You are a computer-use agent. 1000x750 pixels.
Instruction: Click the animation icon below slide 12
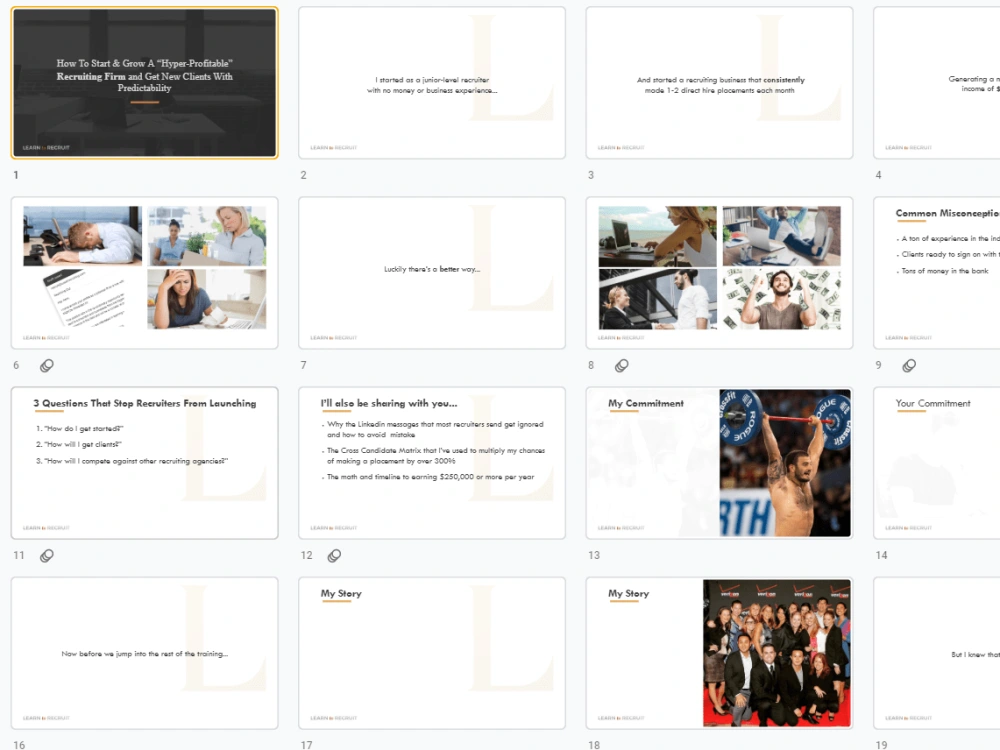click(x=334, y=555)
